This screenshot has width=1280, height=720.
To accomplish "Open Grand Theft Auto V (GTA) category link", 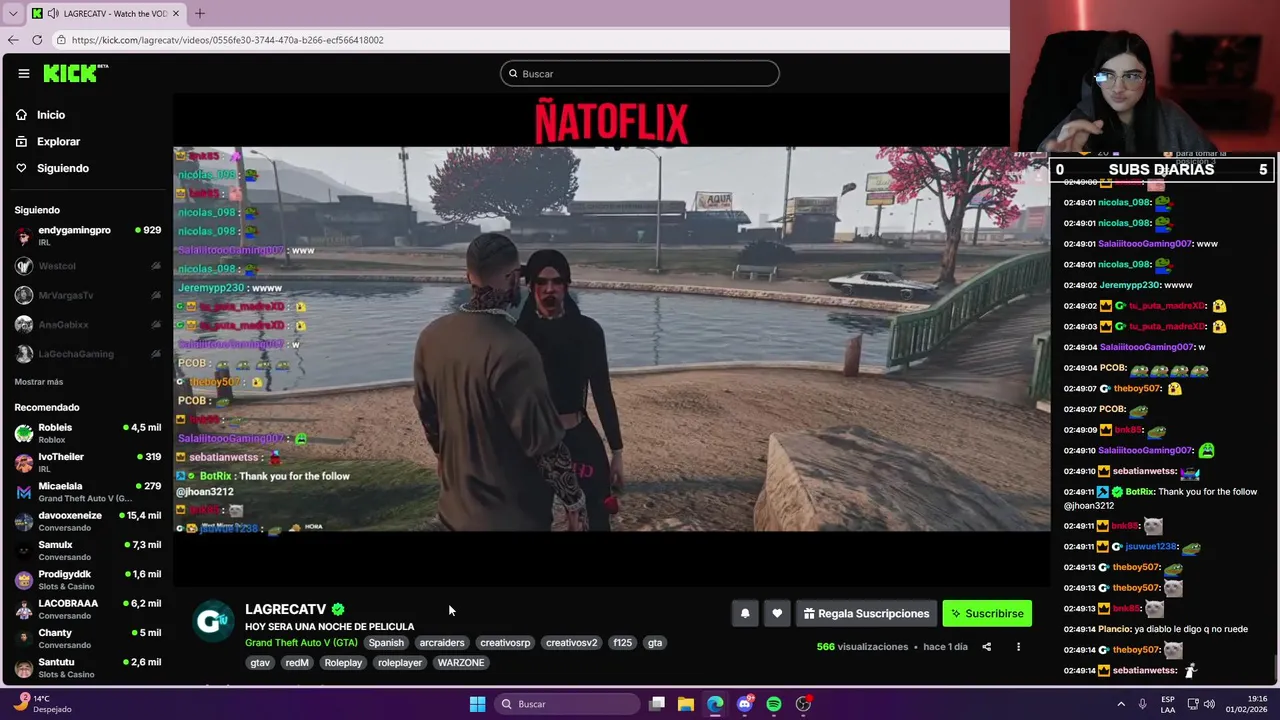I will (x=301, y=643).
